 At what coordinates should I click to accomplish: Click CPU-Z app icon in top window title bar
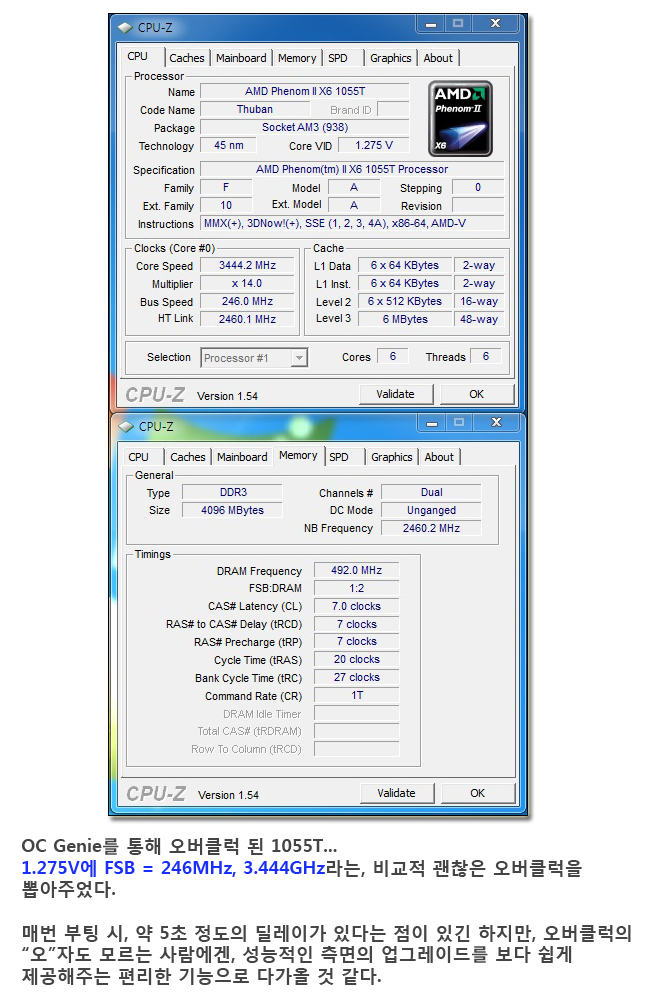coord(125,27)
